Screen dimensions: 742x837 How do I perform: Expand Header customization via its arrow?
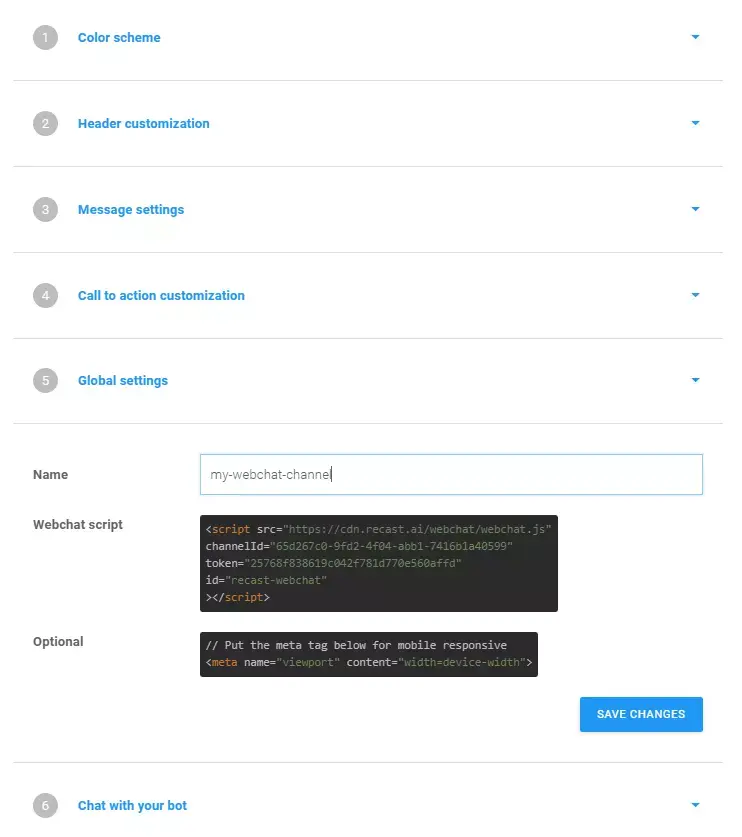click(x=695, y=123)
